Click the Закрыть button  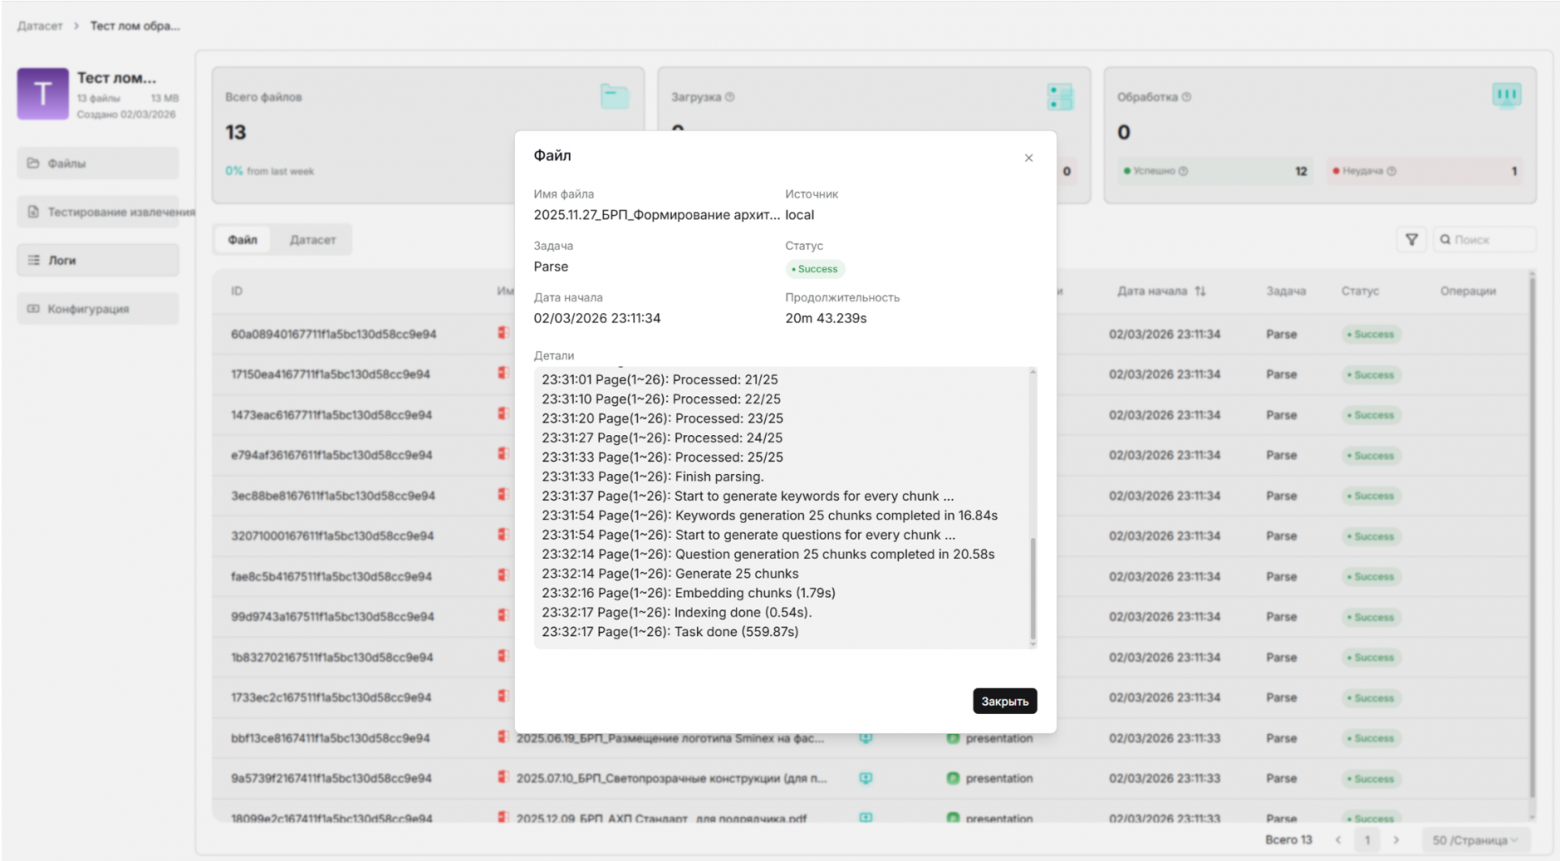pyautogui.click(x=1004, y=701)
